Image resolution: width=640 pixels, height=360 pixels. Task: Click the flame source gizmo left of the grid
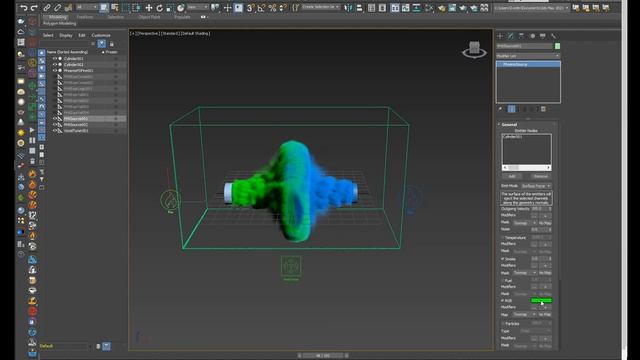coord(171,200)
